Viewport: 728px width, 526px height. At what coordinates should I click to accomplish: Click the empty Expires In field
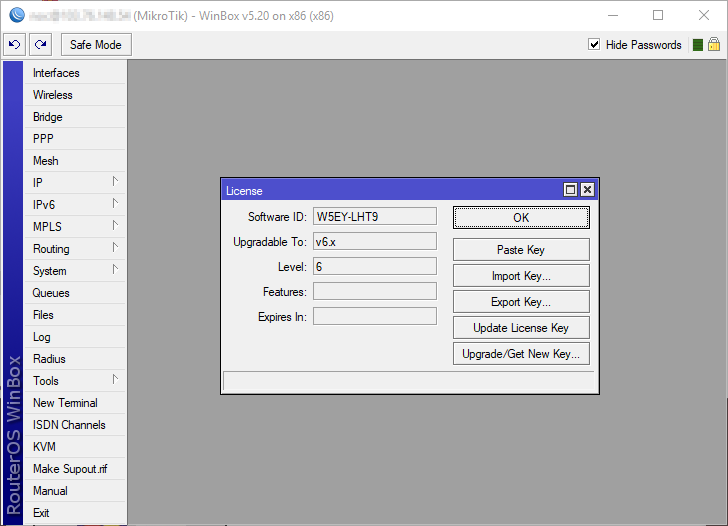click(375, 317)
